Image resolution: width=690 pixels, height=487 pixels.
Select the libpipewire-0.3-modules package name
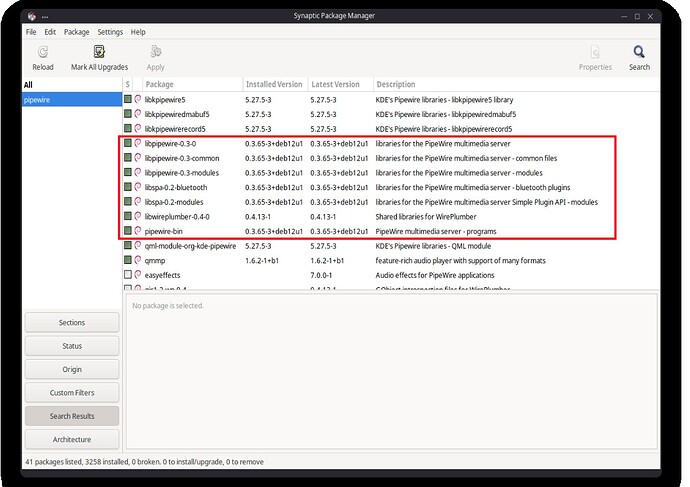182,173
